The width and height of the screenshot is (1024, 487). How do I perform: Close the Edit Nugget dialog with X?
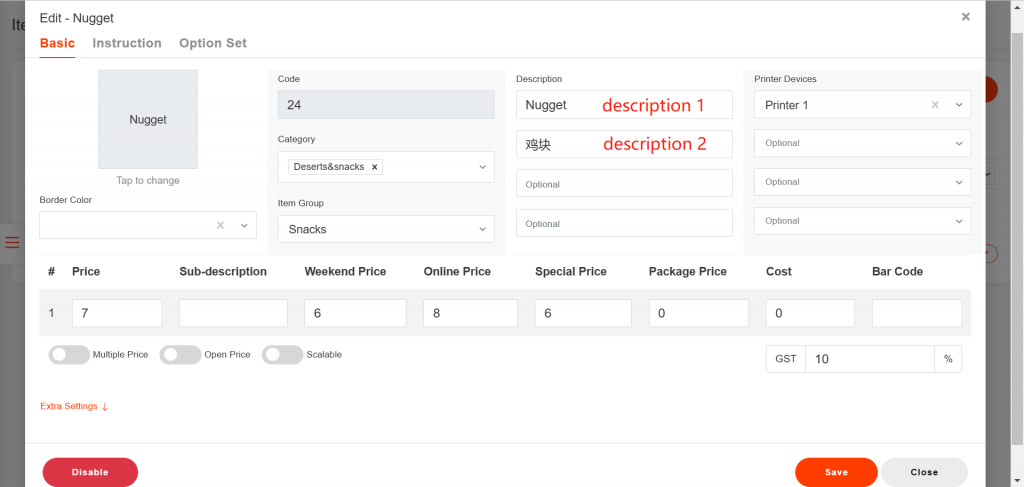point(965,17)
